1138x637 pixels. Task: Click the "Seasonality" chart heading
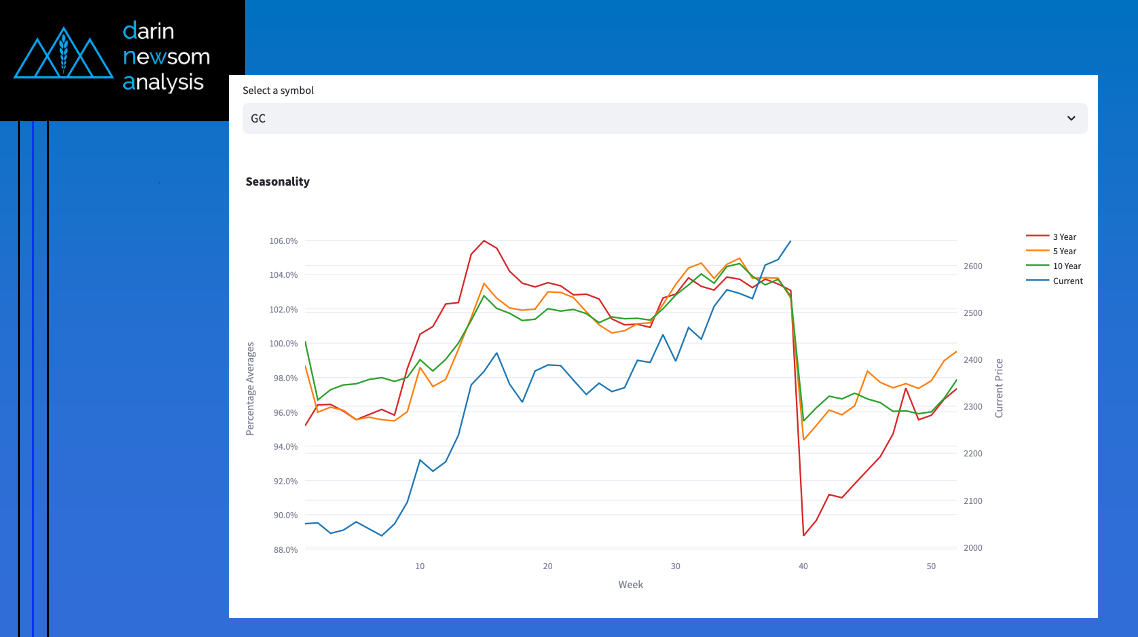[278, 182]
